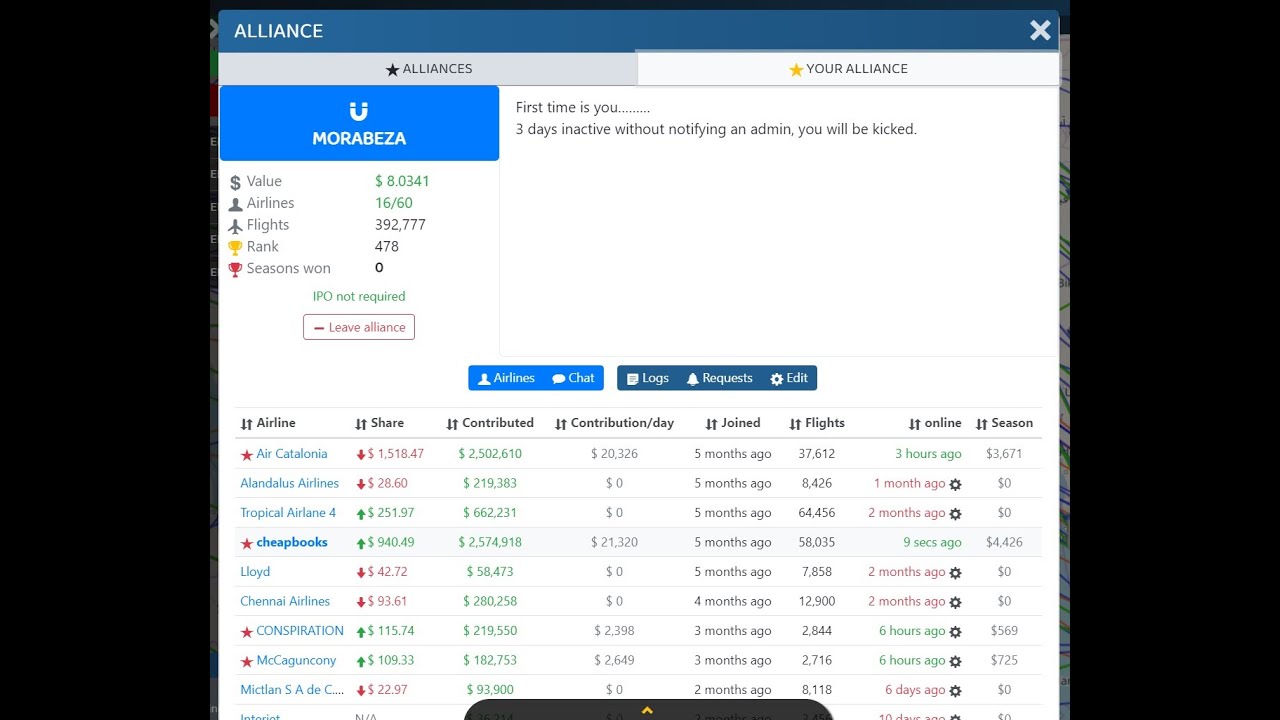Click the down arrow in Air Catalonia share
1280x720 pixels.
(x=361, y=454)
